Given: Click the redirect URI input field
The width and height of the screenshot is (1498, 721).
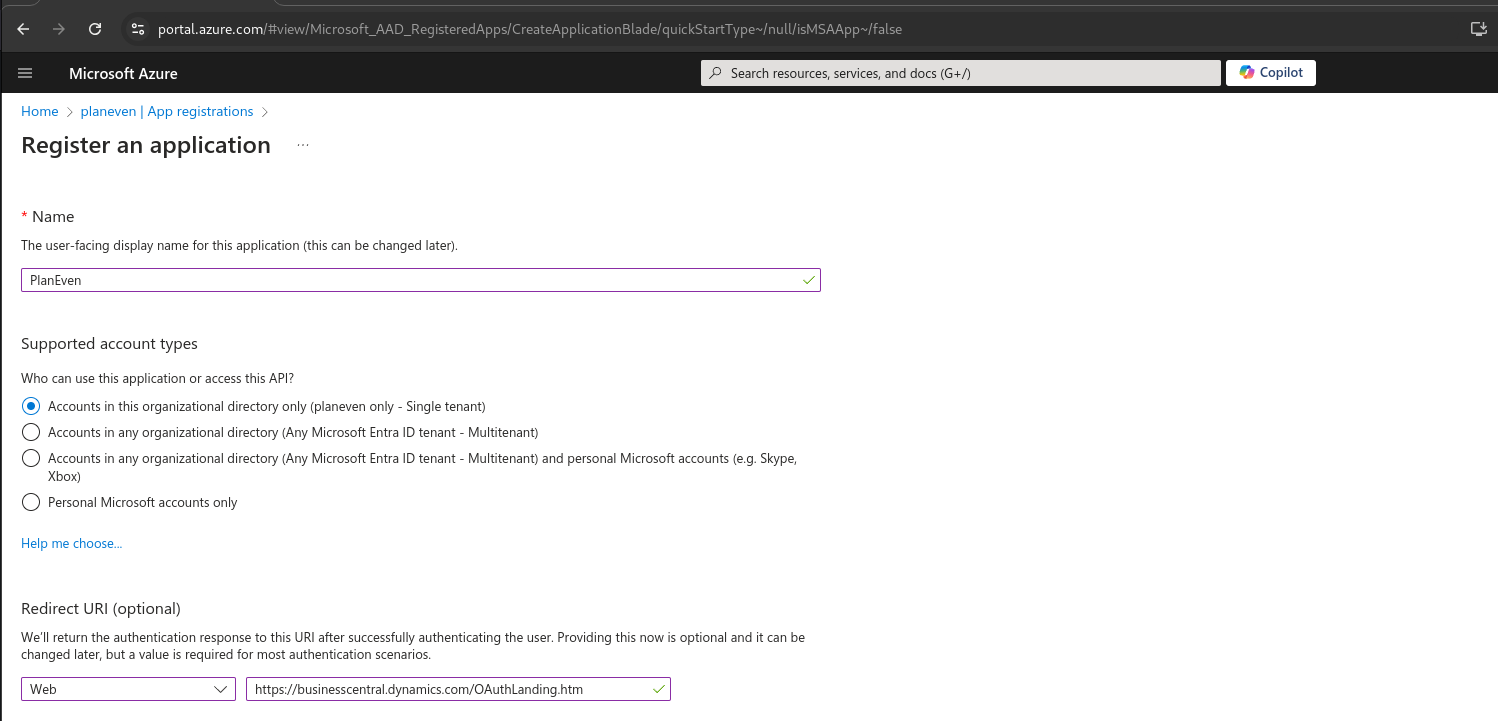Looking at the screenshot, I should (x=458, y=689).
